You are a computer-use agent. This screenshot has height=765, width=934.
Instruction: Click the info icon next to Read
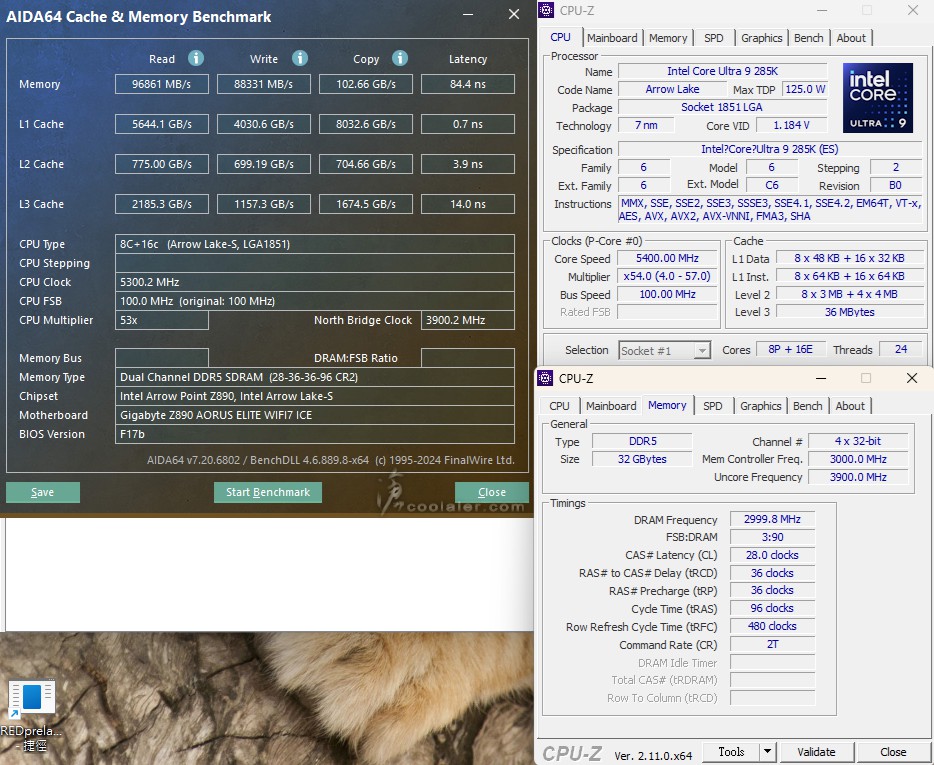coord(196,58)
